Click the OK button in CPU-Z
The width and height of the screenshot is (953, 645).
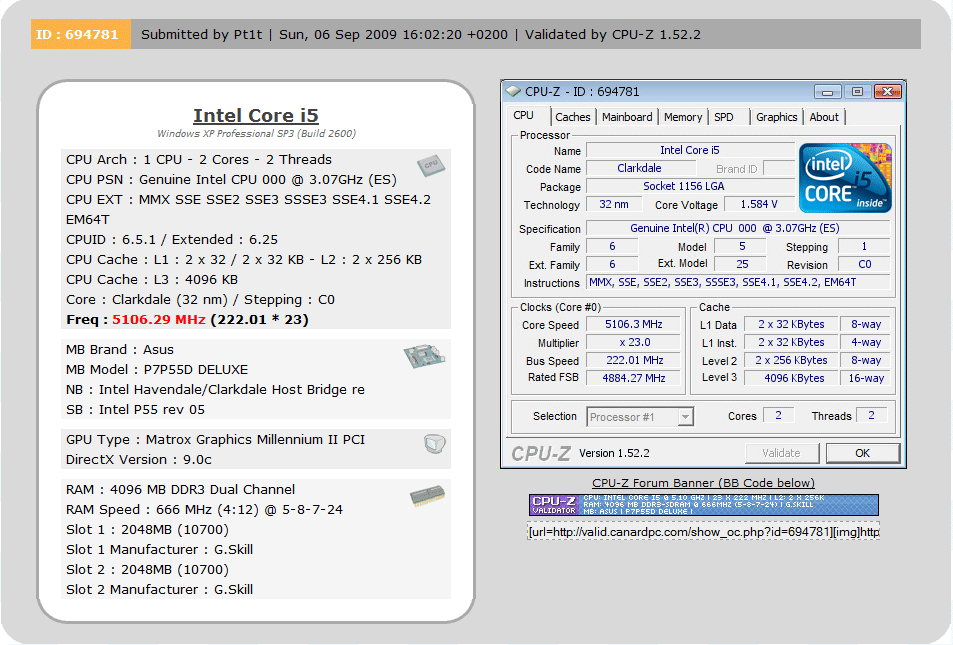[862, 453]
